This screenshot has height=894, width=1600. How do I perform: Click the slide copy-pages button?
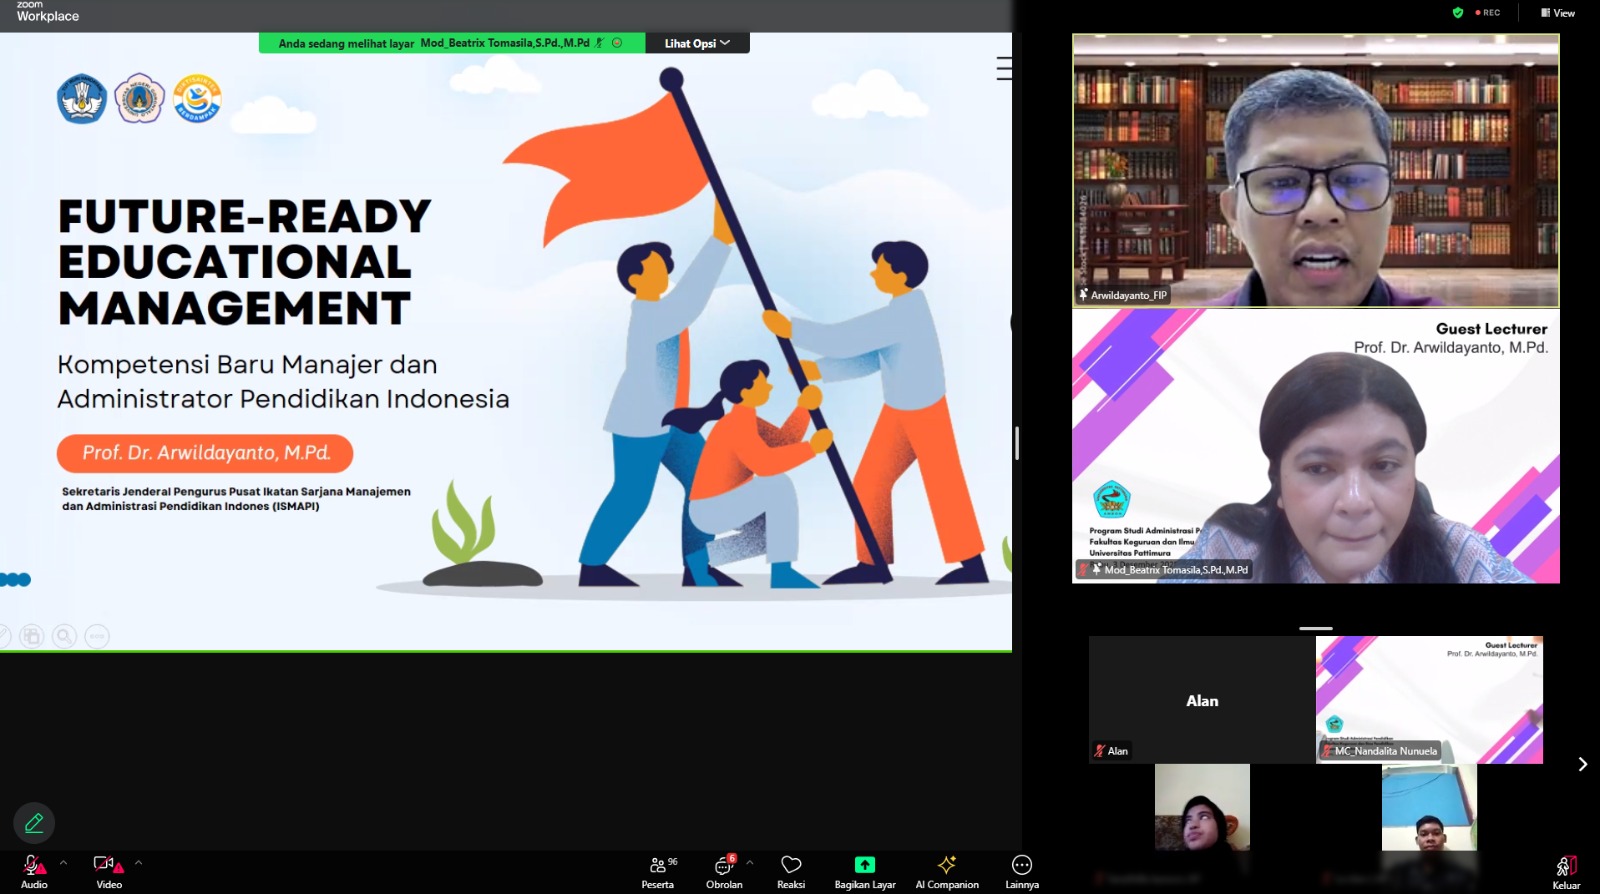click(x=32, y=636)
